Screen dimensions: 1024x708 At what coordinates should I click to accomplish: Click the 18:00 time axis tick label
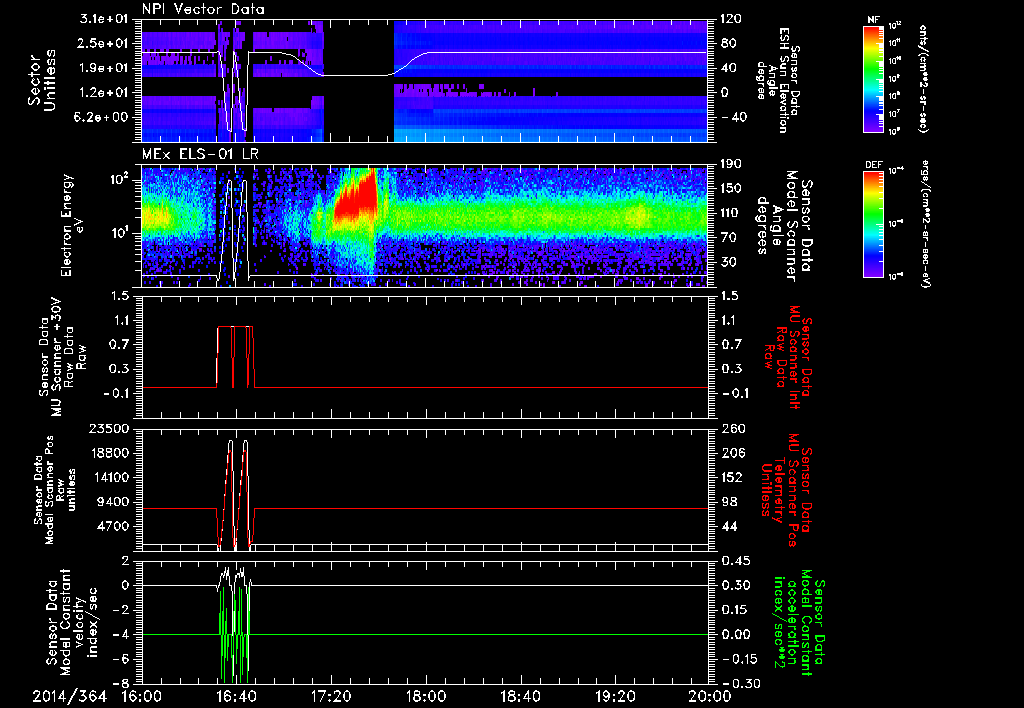[x=426, y=696]
